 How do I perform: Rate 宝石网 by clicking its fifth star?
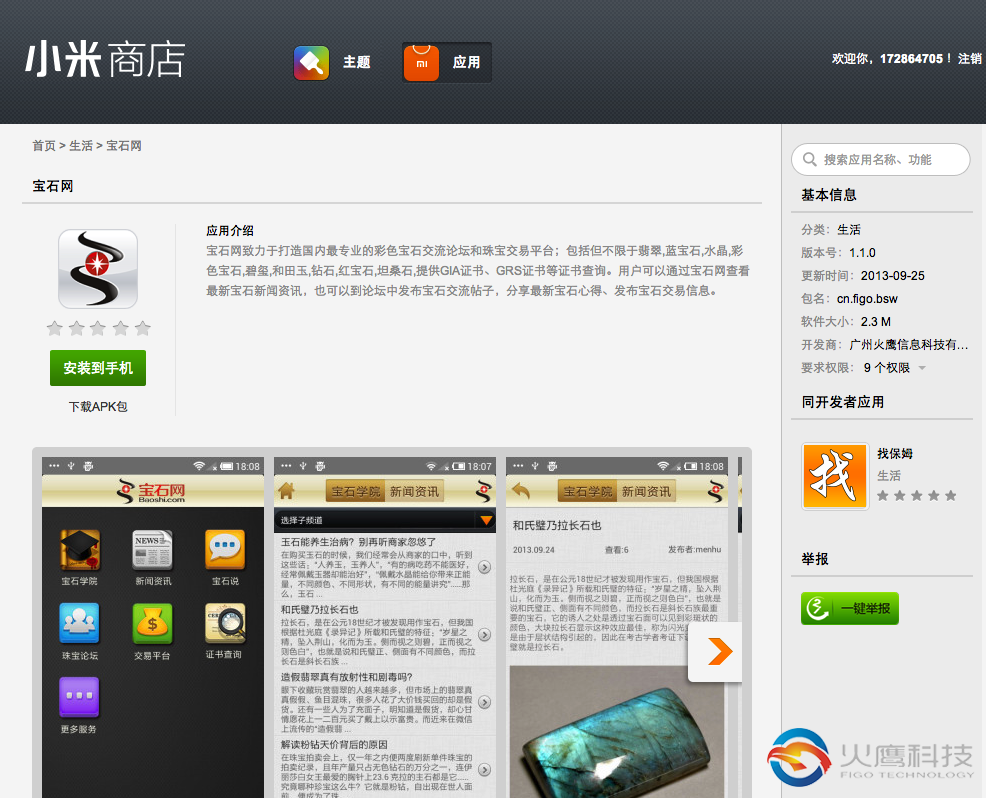(x=141, y=327)
